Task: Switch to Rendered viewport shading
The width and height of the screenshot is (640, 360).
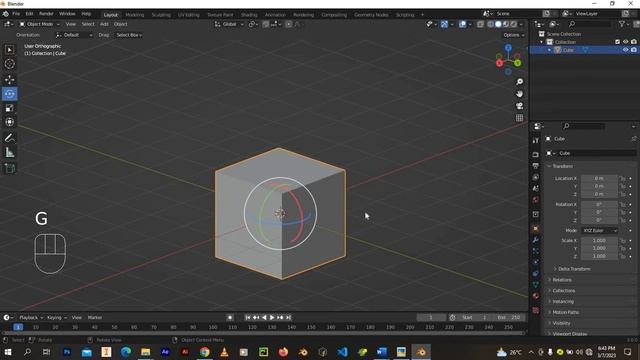Action: pyautogui.click(x=513, y=24)
